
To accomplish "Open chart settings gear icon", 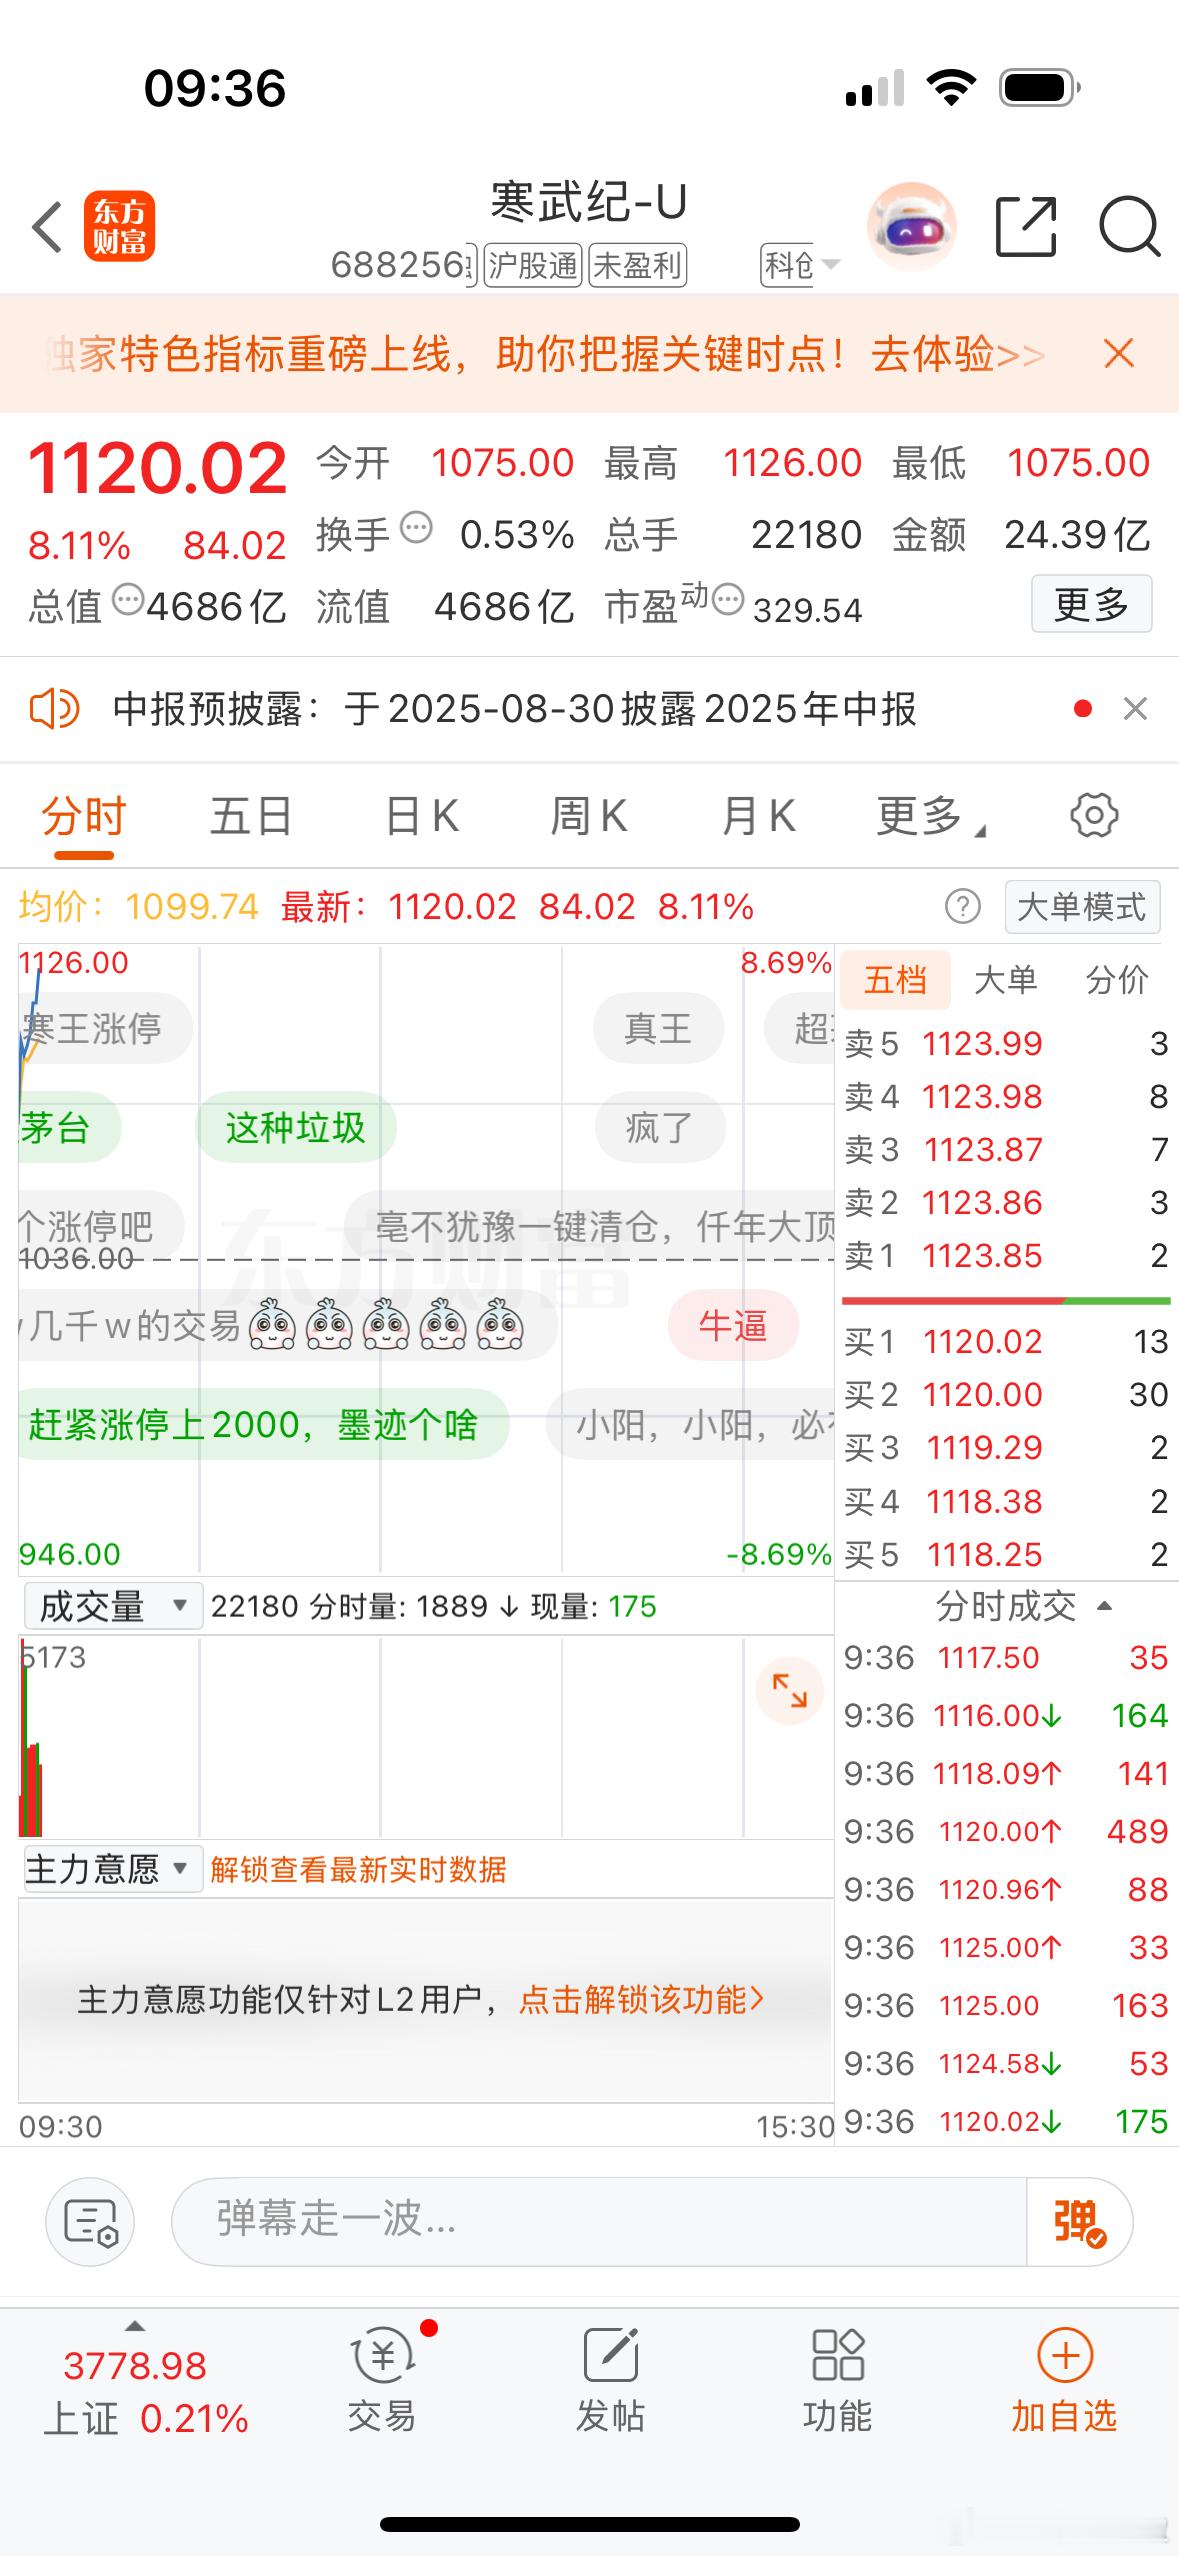I will (x=1094, y=815).
